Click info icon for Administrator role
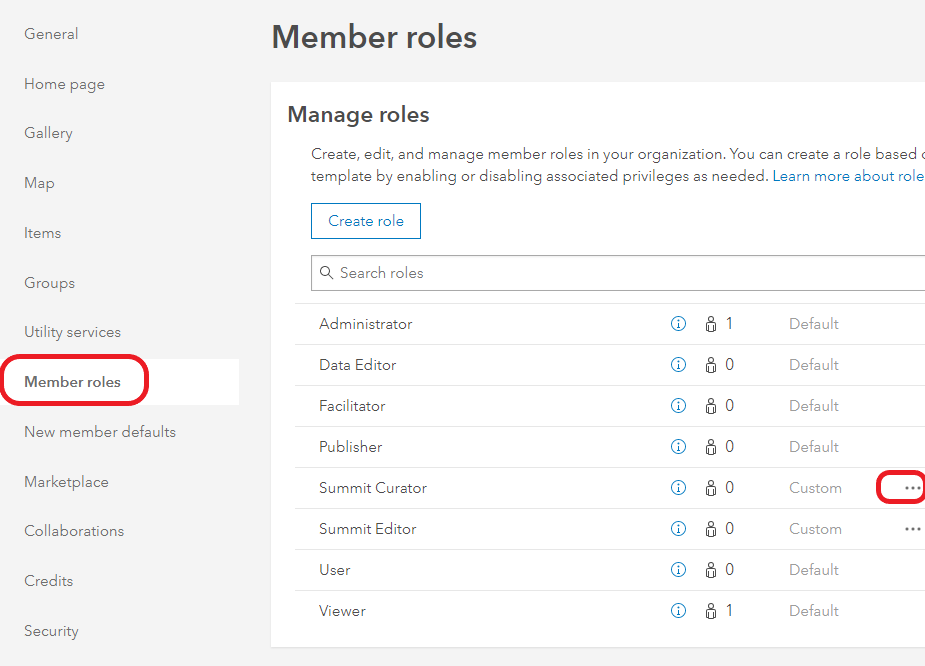The height and width of the screenshot is (666, 925). (x=678, y=324)
